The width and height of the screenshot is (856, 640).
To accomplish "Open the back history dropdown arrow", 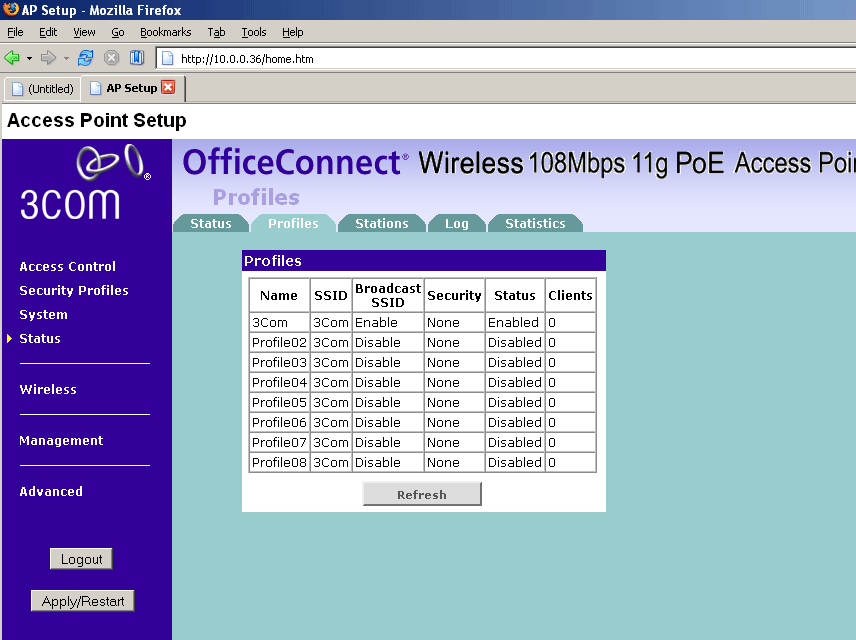I will pos(29,58).
